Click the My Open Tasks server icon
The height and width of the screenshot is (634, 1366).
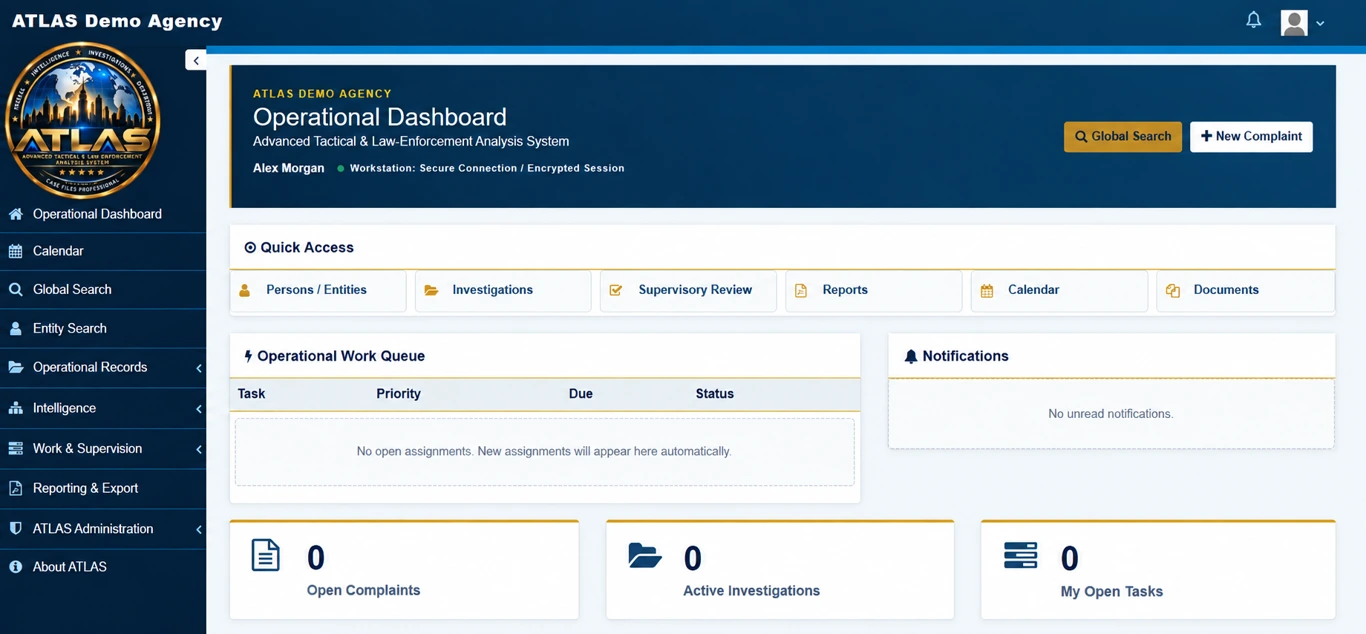1021,556
